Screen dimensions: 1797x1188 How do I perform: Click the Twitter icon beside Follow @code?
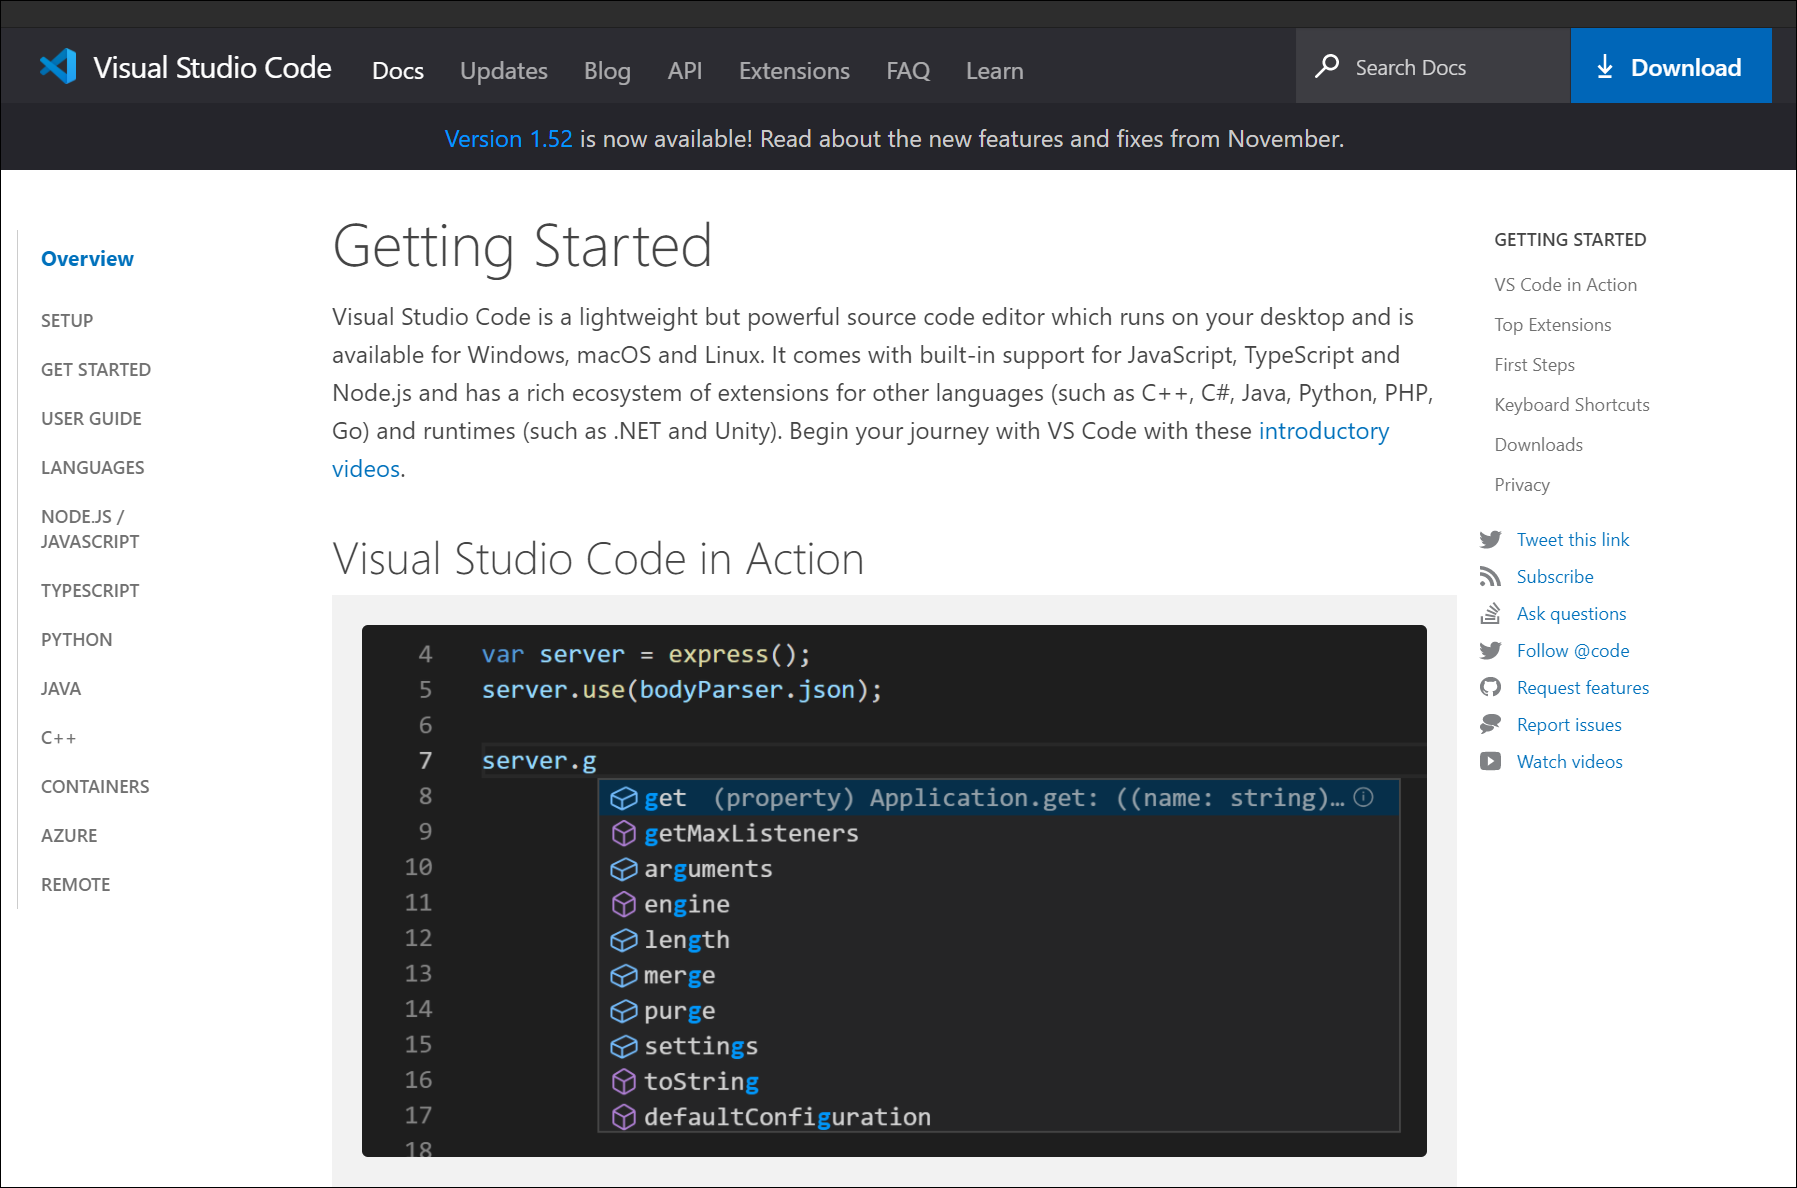[x=1490, y=651]
